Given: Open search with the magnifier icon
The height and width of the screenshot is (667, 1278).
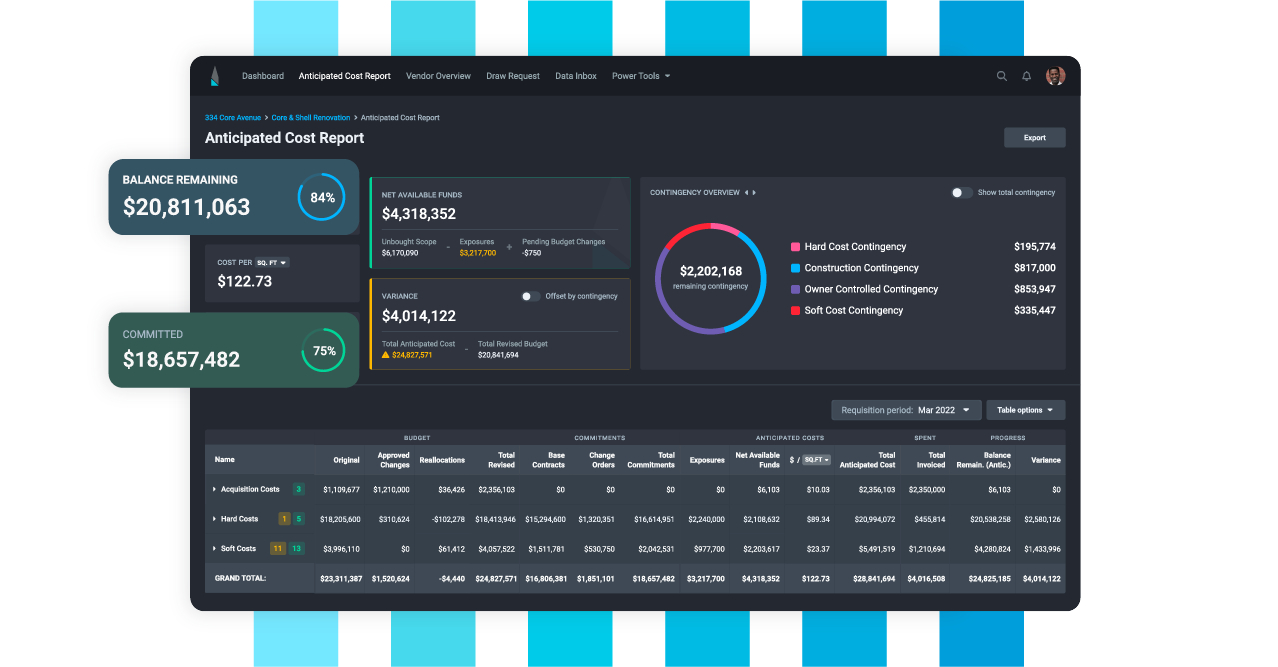Looking at the screenshot, I should click(x=1001, y=76).
